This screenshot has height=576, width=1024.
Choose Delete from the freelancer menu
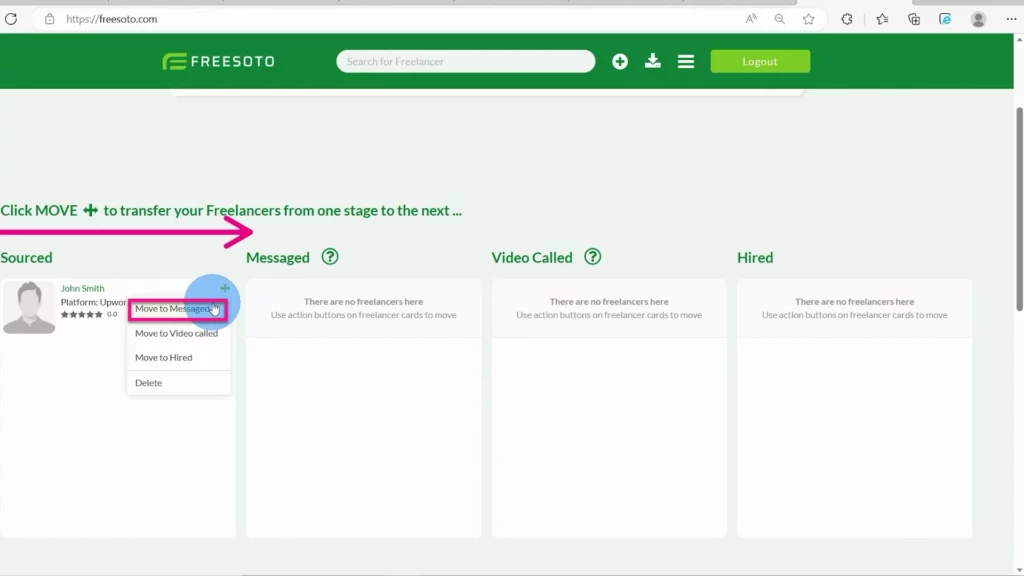click(148, 383)
